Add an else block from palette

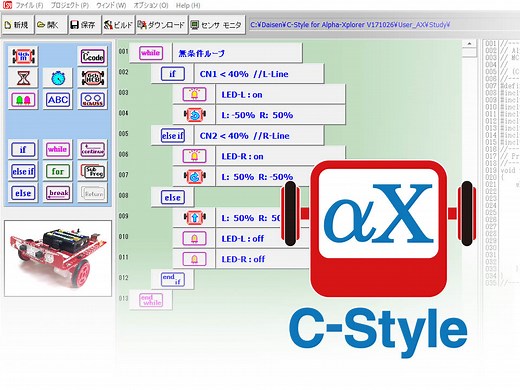23,193
